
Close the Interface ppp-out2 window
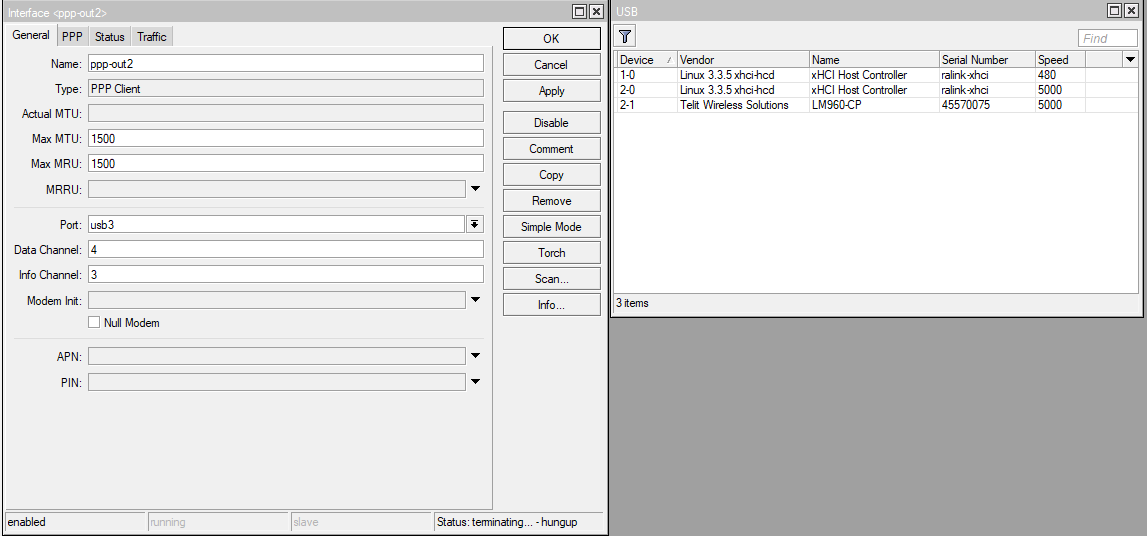point(596,11)
